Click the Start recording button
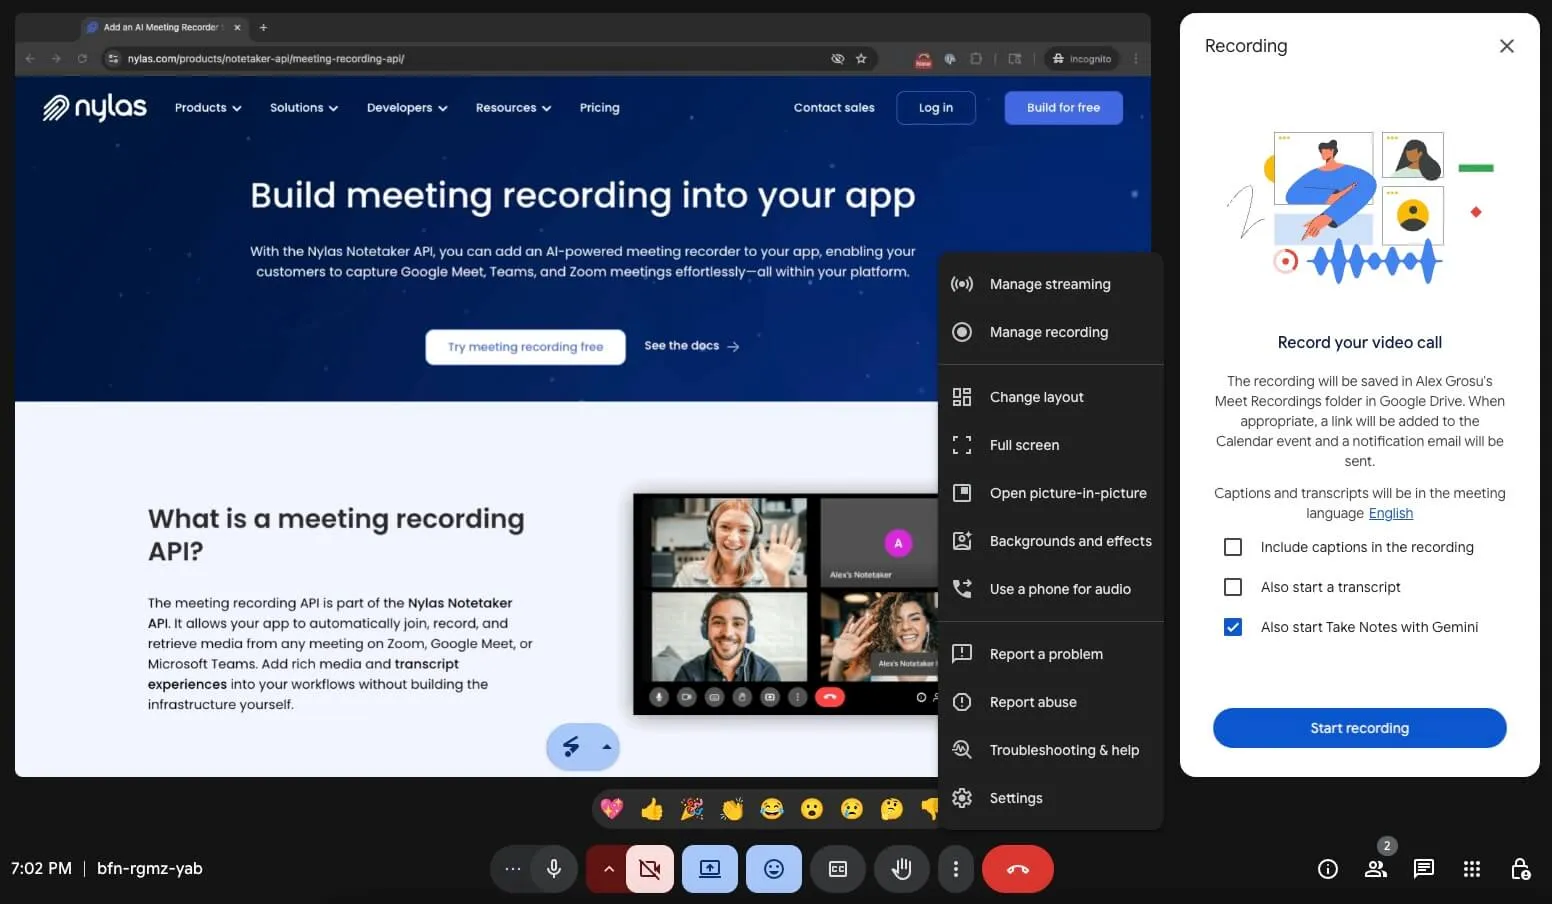This screenshot has width=1552, height=904. coord(1360,728)
